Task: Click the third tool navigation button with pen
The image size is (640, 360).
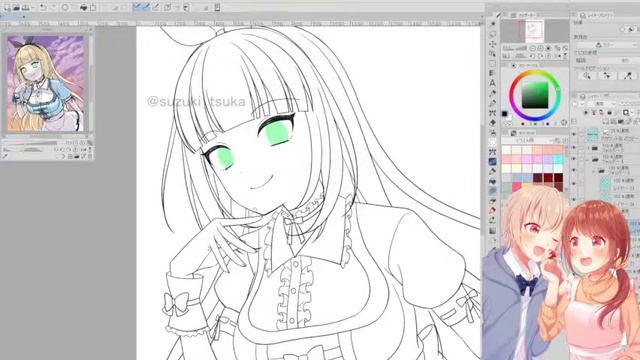Action: point(628,76)
